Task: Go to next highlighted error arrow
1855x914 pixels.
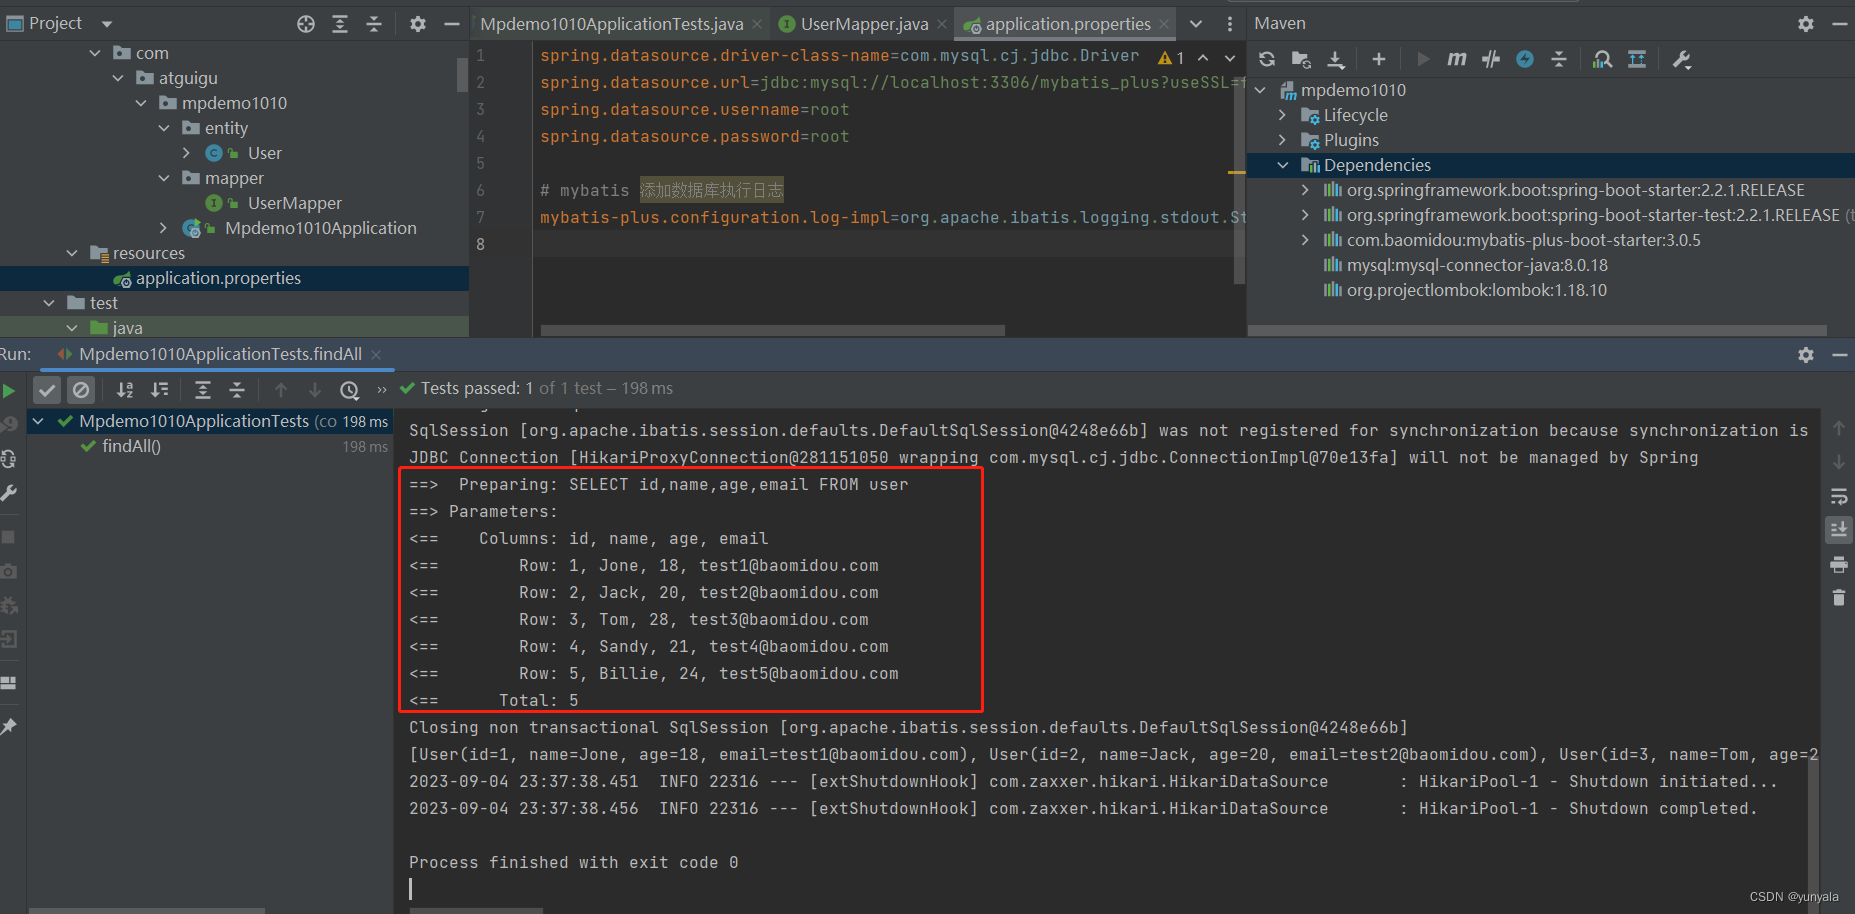Action: pyautogui.click(x=1230, y=58)
